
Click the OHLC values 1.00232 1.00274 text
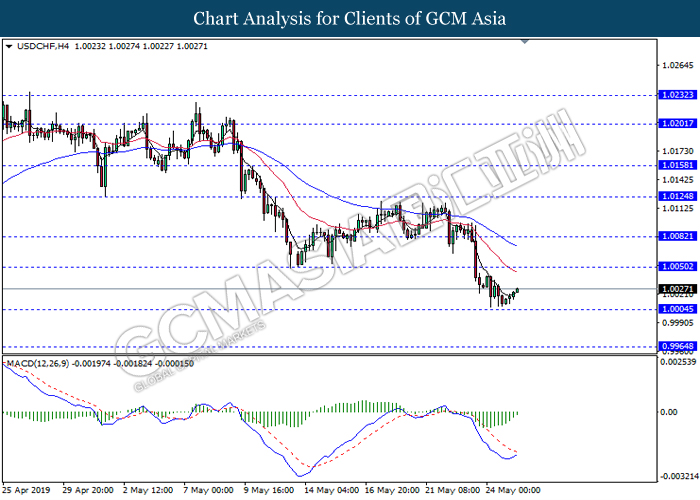point(107,46)
